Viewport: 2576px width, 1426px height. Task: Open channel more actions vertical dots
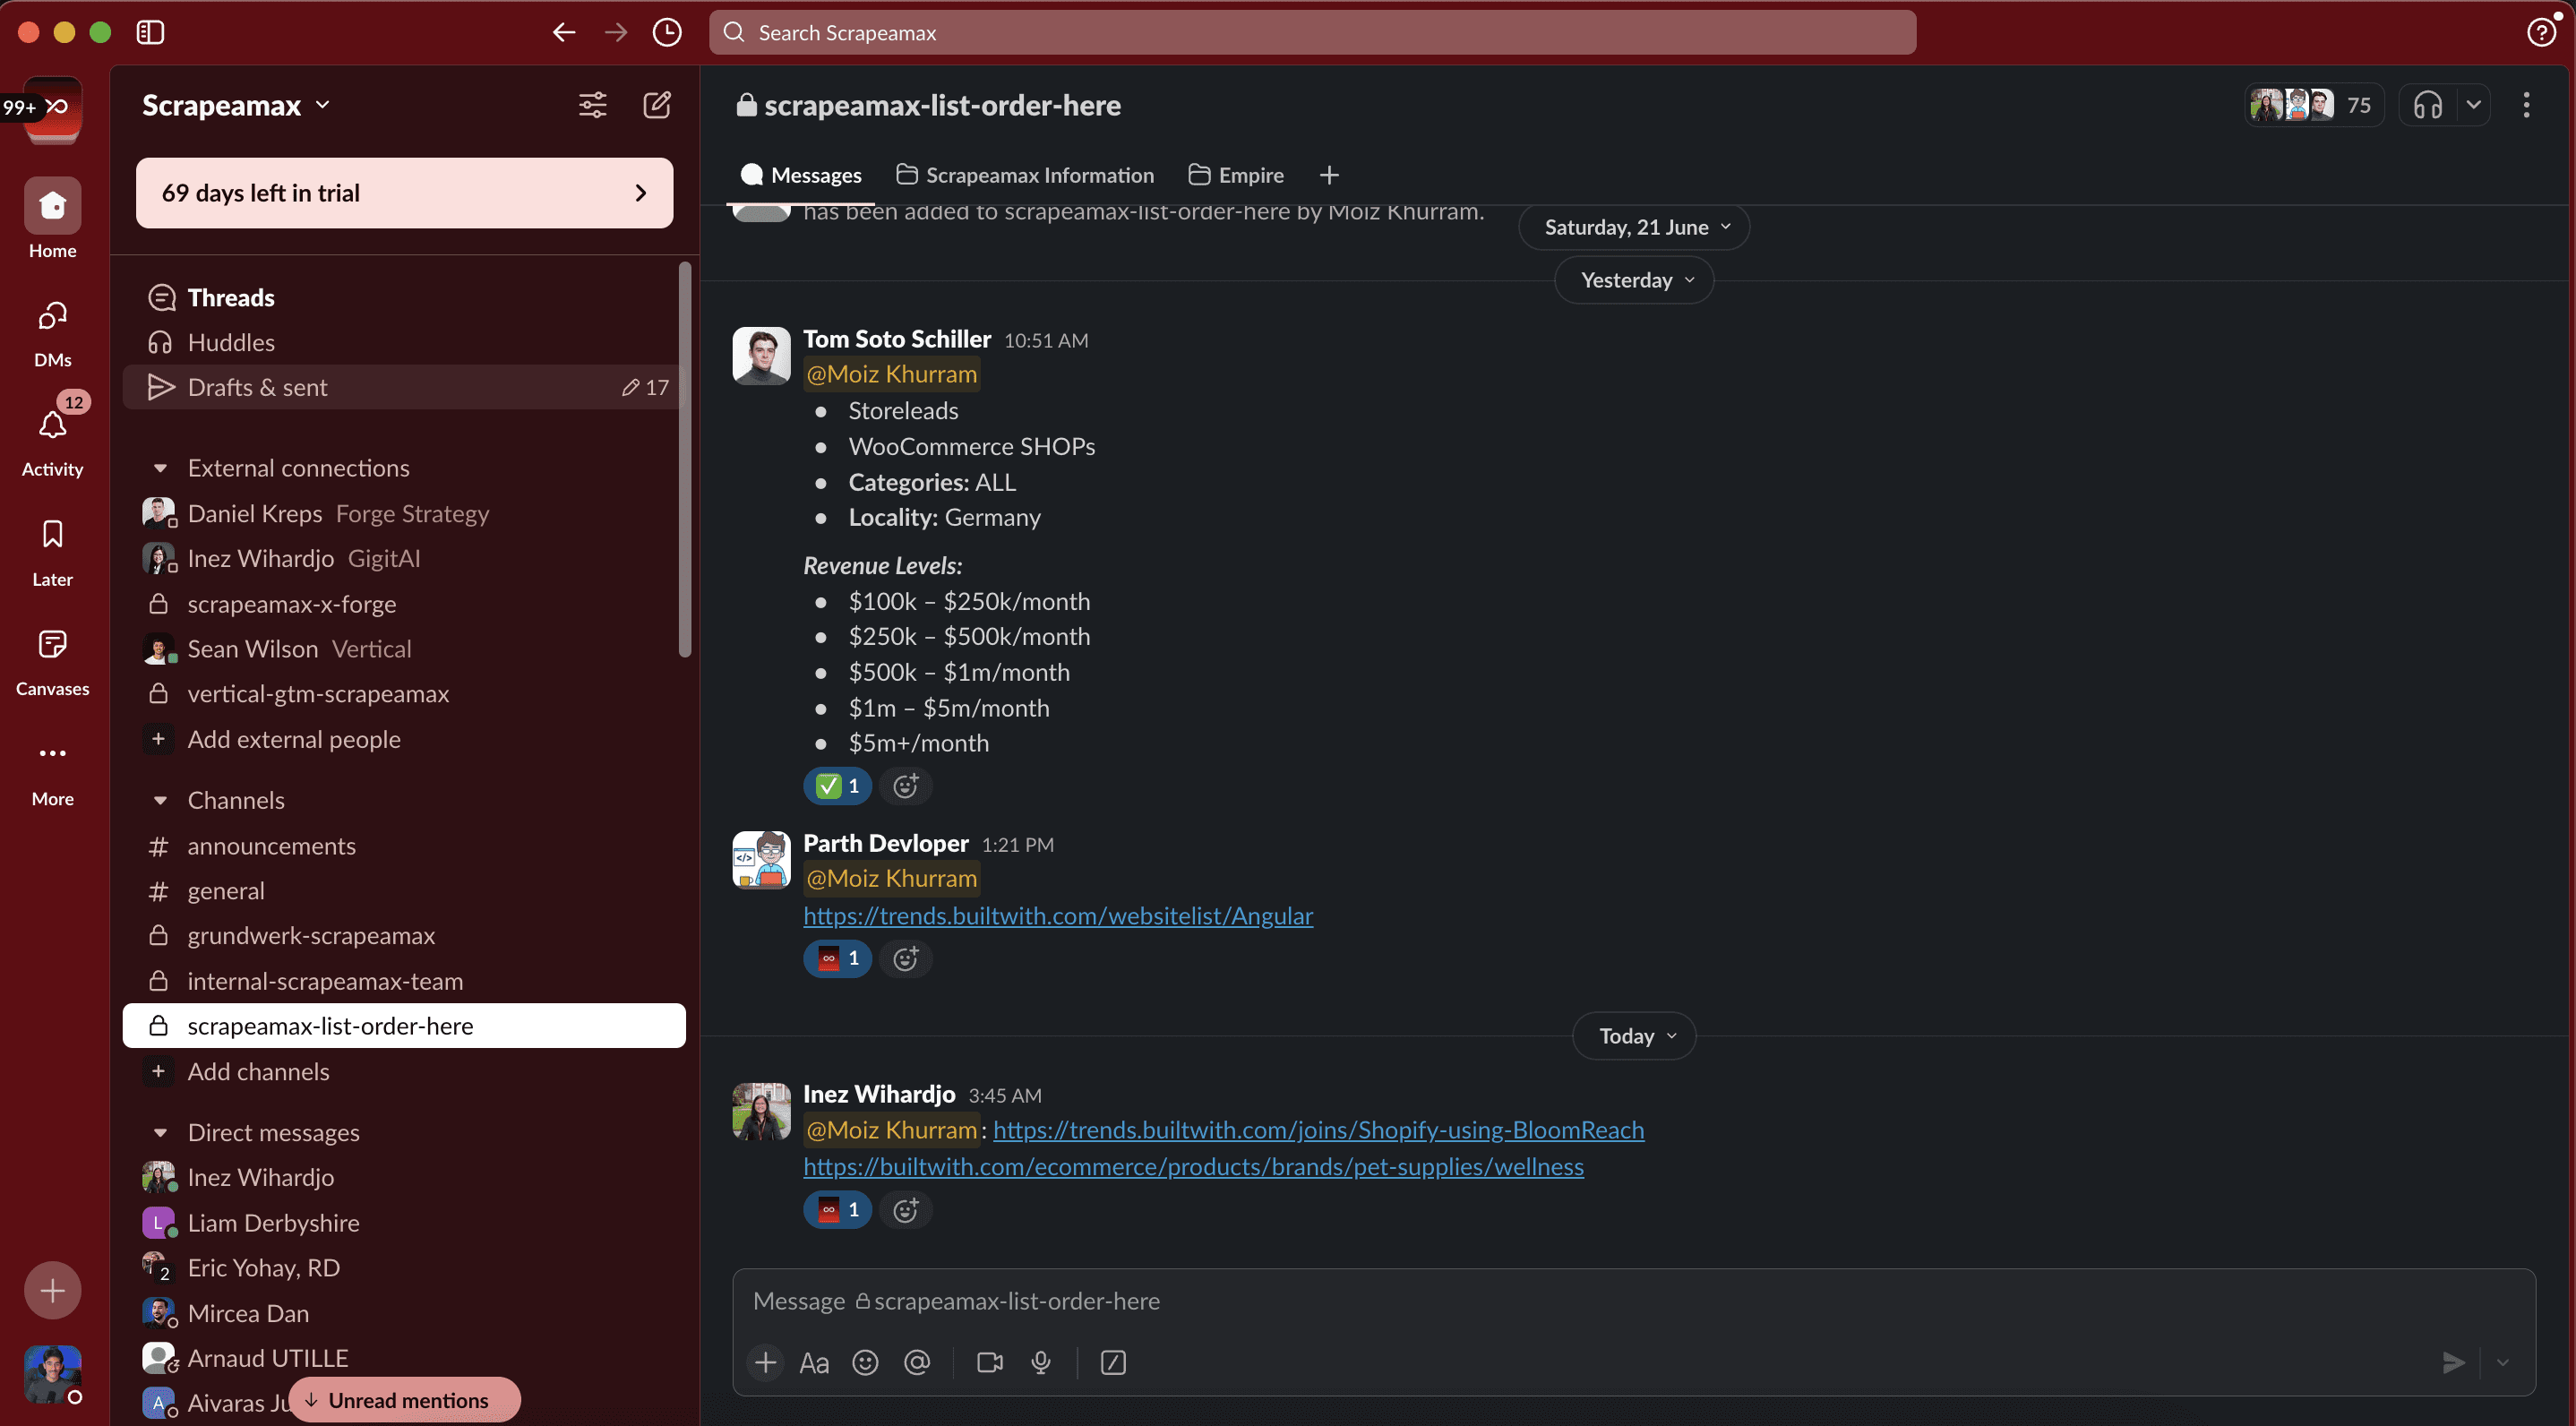click(x=2526, y=105)
